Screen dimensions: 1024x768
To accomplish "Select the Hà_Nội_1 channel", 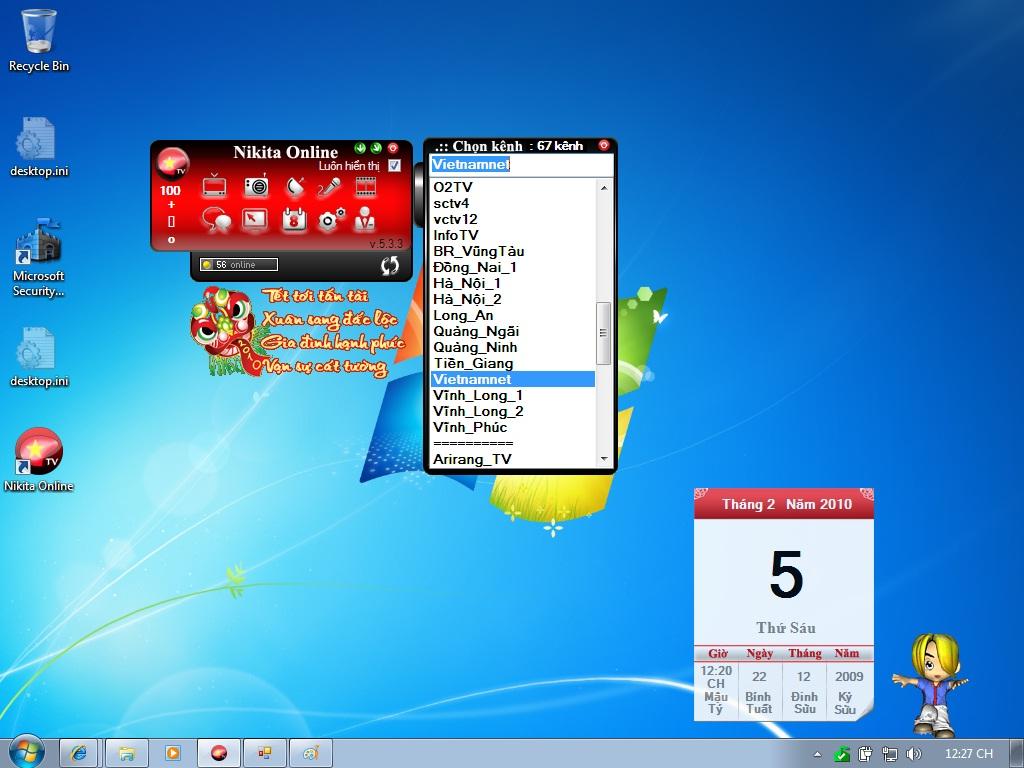I will [x=513, y=283].
